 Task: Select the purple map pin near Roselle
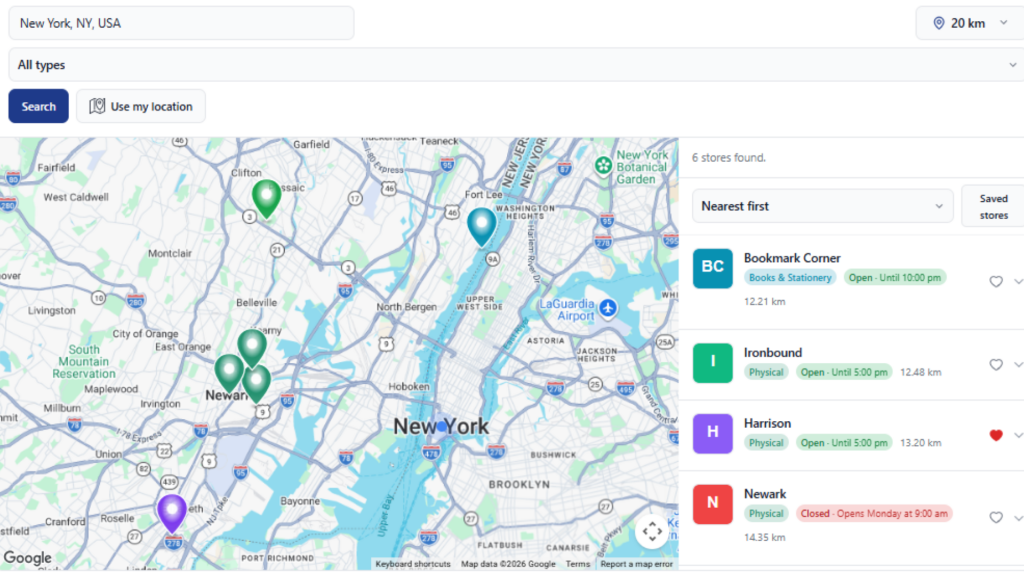tap(172, 513)
